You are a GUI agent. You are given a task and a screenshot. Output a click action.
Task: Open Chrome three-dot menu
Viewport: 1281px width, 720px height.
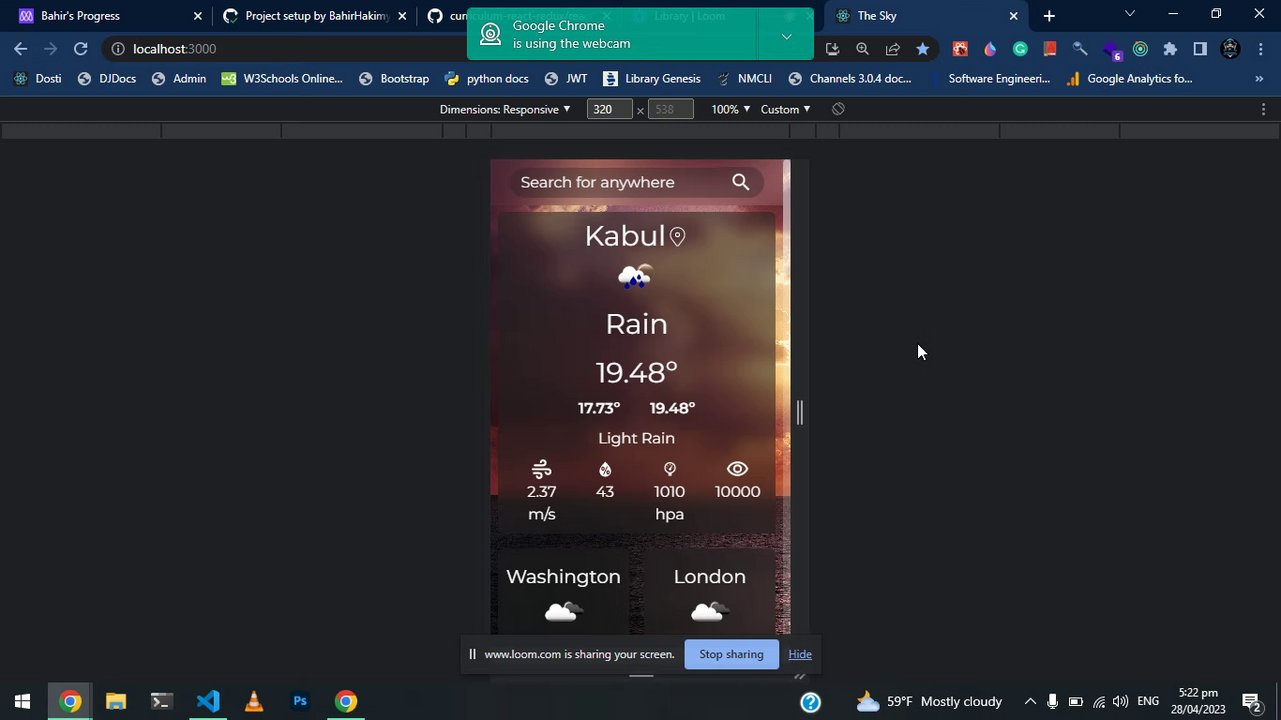[x=1260, y=49]
